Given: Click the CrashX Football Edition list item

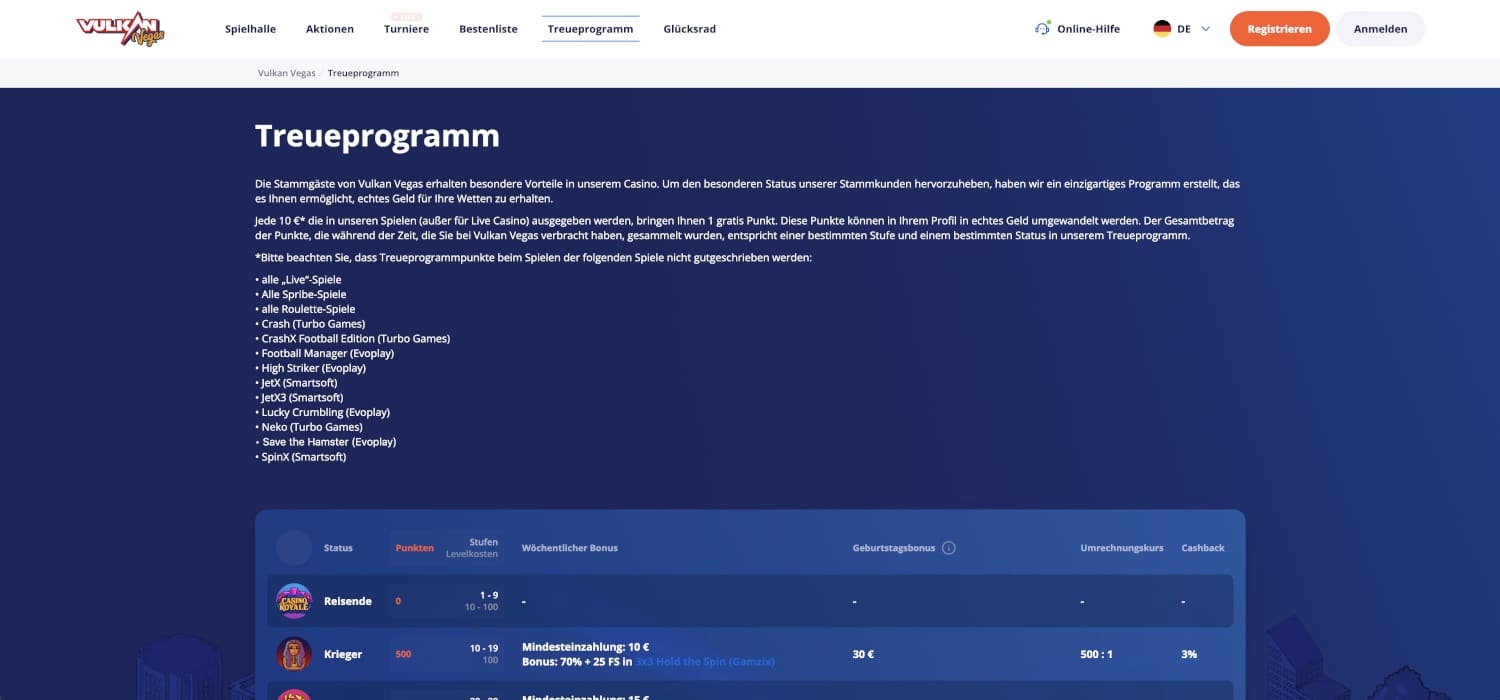Looking at the screenshot, I should (x=353, y=339).
